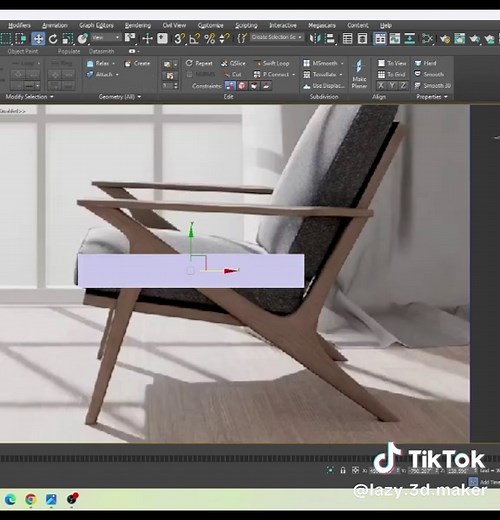Open the Layer Explorer icon
500x520 pixels.
[x=362, y=39]
